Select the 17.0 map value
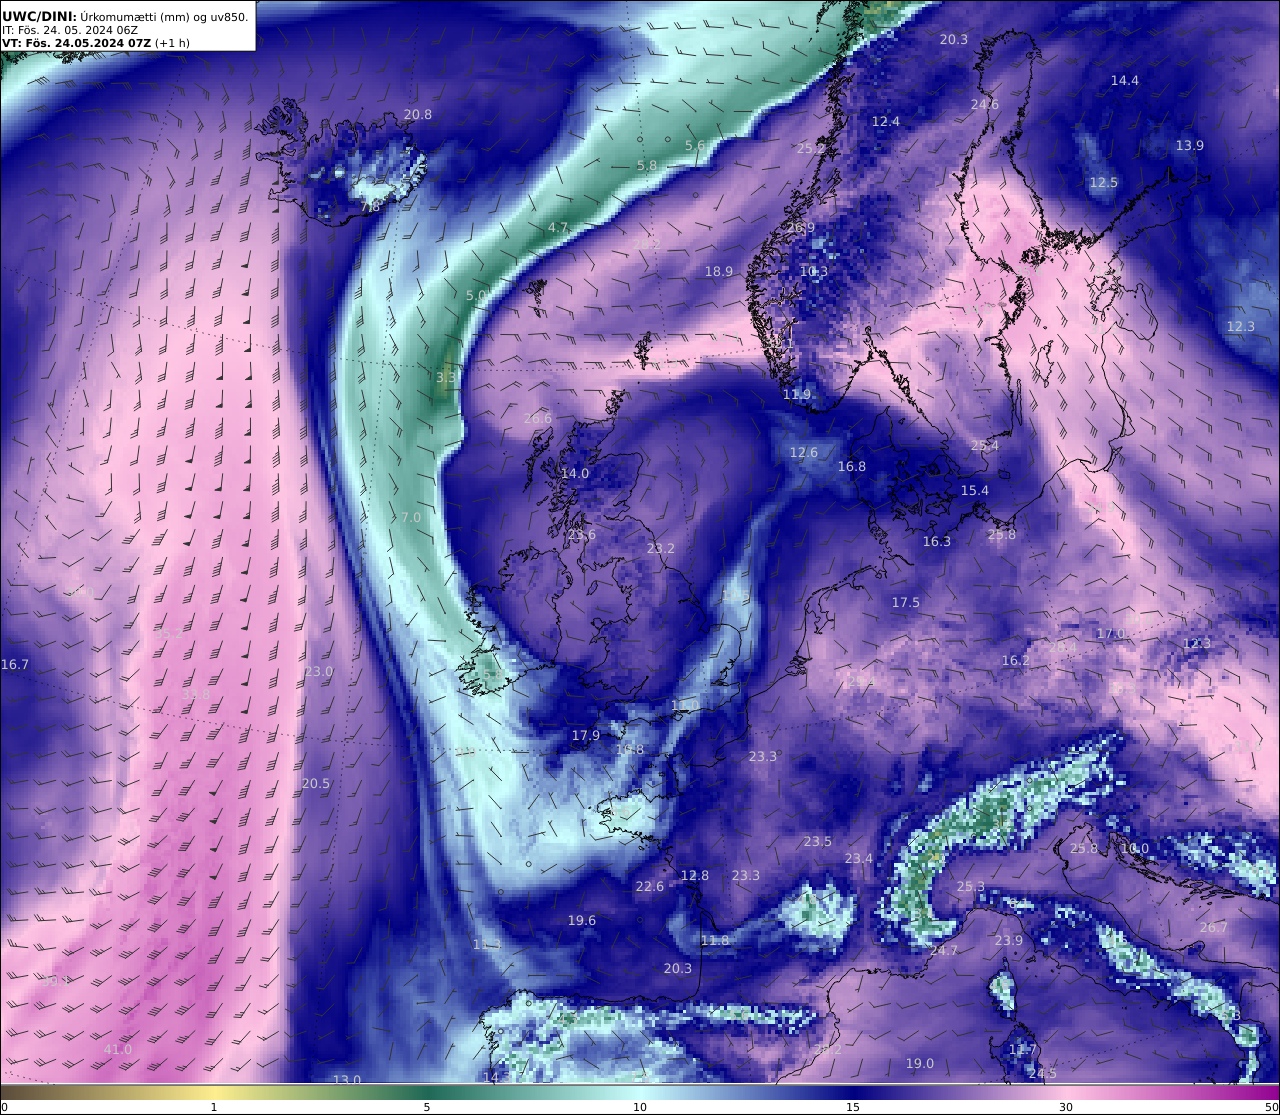Screen dimensions: 1280x1115 click(x=1111, y=634)
